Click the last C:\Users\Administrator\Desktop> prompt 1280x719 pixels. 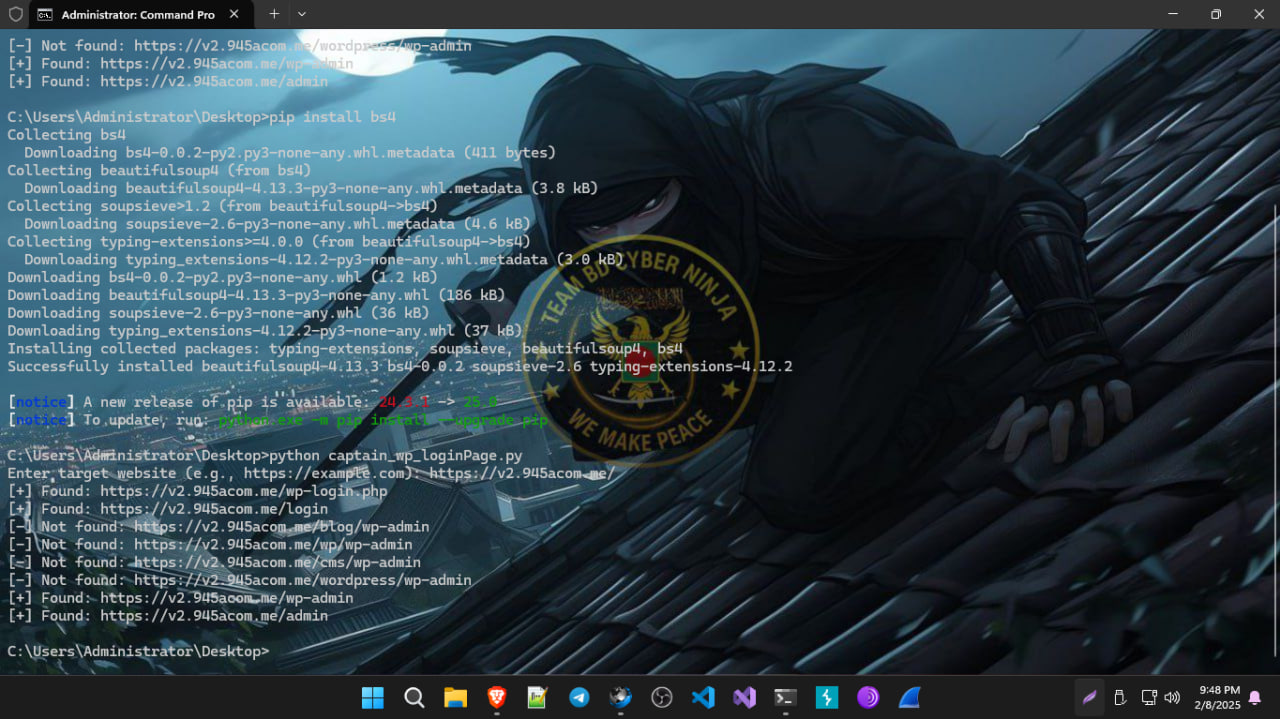coord(138,652)
